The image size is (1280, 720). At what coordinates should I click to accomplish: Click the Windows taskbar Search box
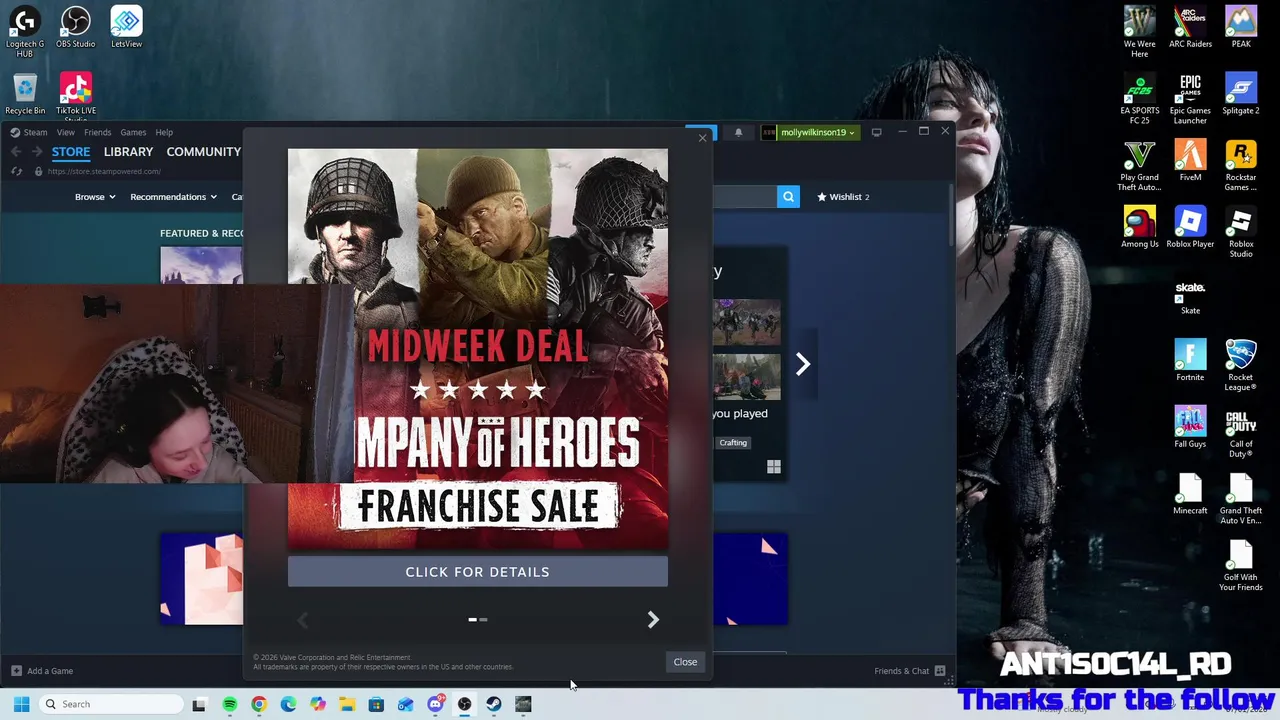click(111, 704)
